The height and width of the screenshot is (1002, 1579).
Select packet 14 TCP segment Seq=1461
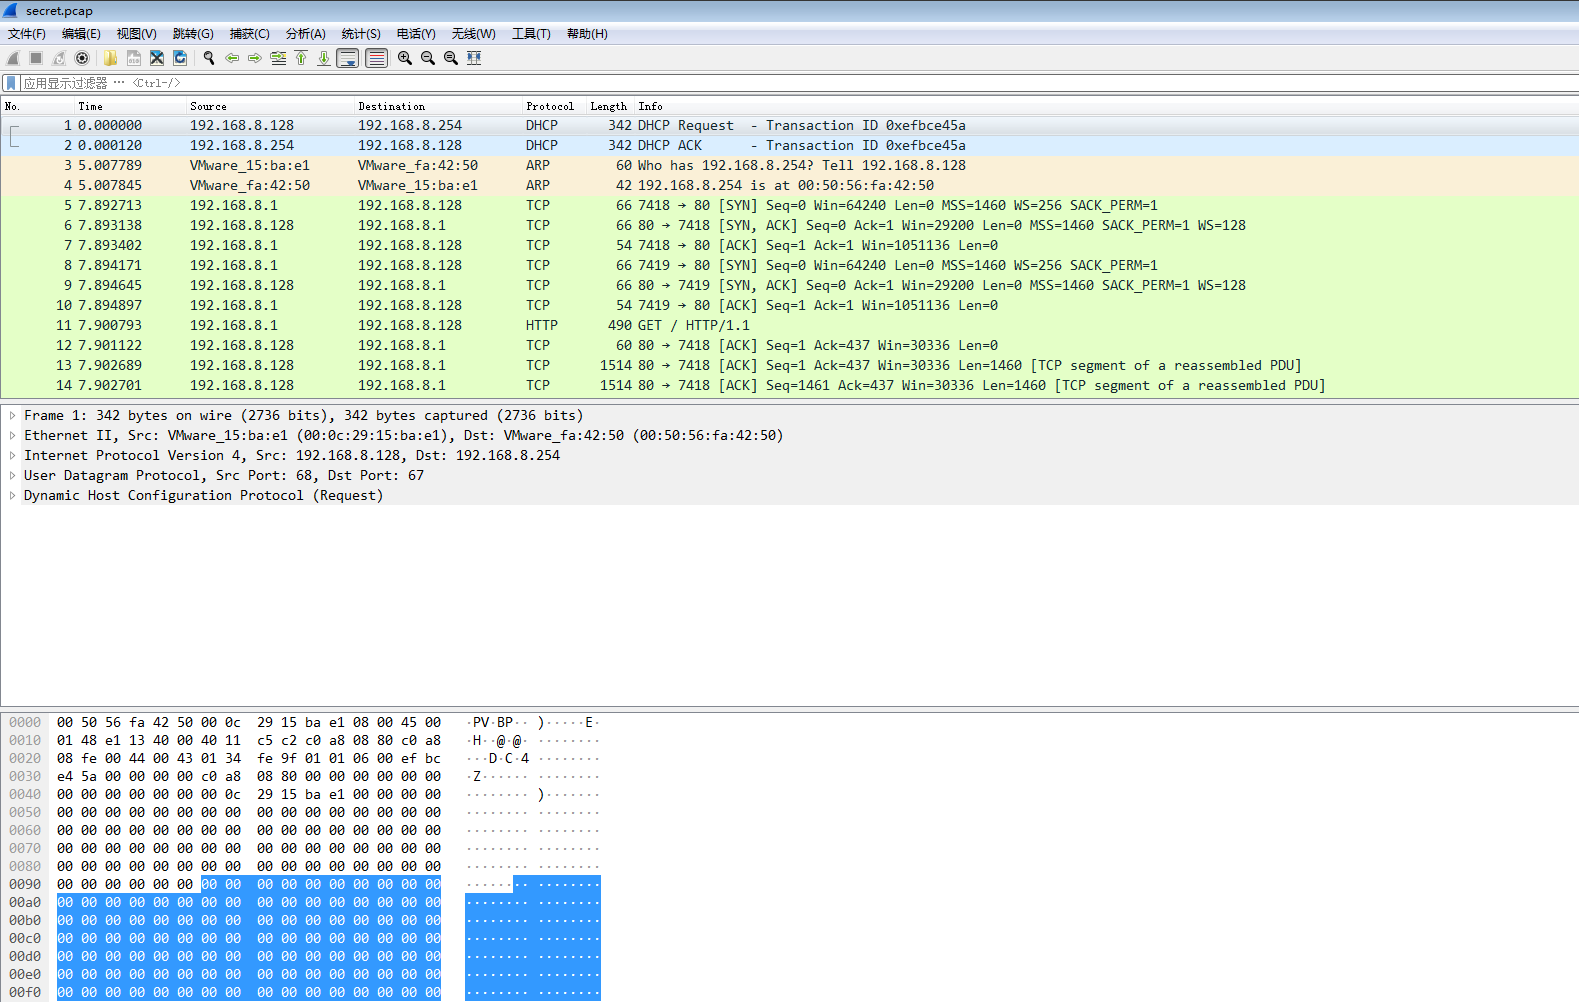coord(789,385)
